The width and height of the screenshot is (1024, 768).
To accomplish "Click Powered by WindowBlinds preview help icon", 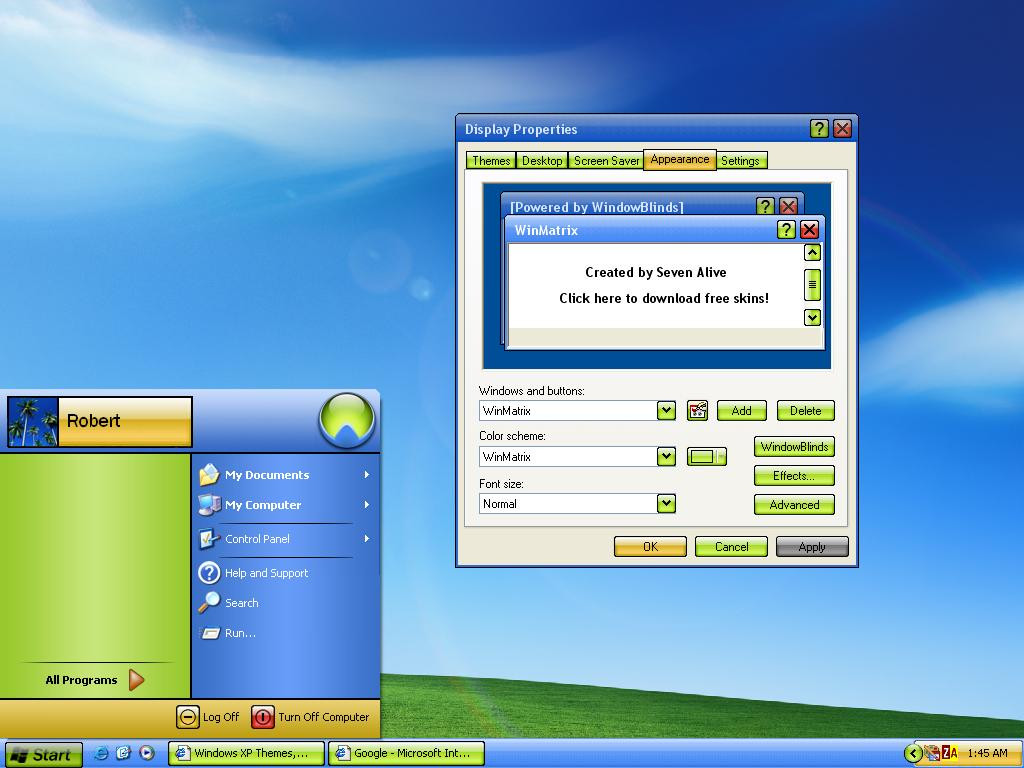I will click(x=765, y=206).
